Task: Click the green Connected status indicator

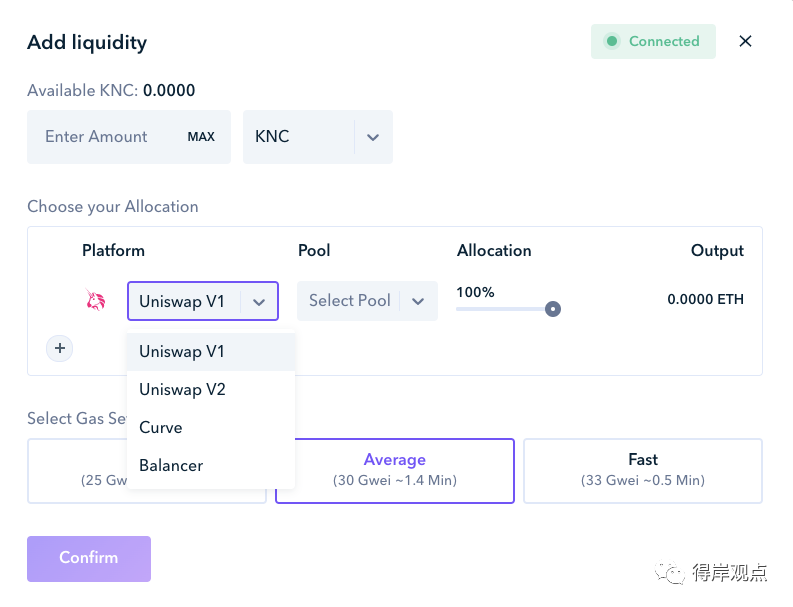Action: coord(611,41)
